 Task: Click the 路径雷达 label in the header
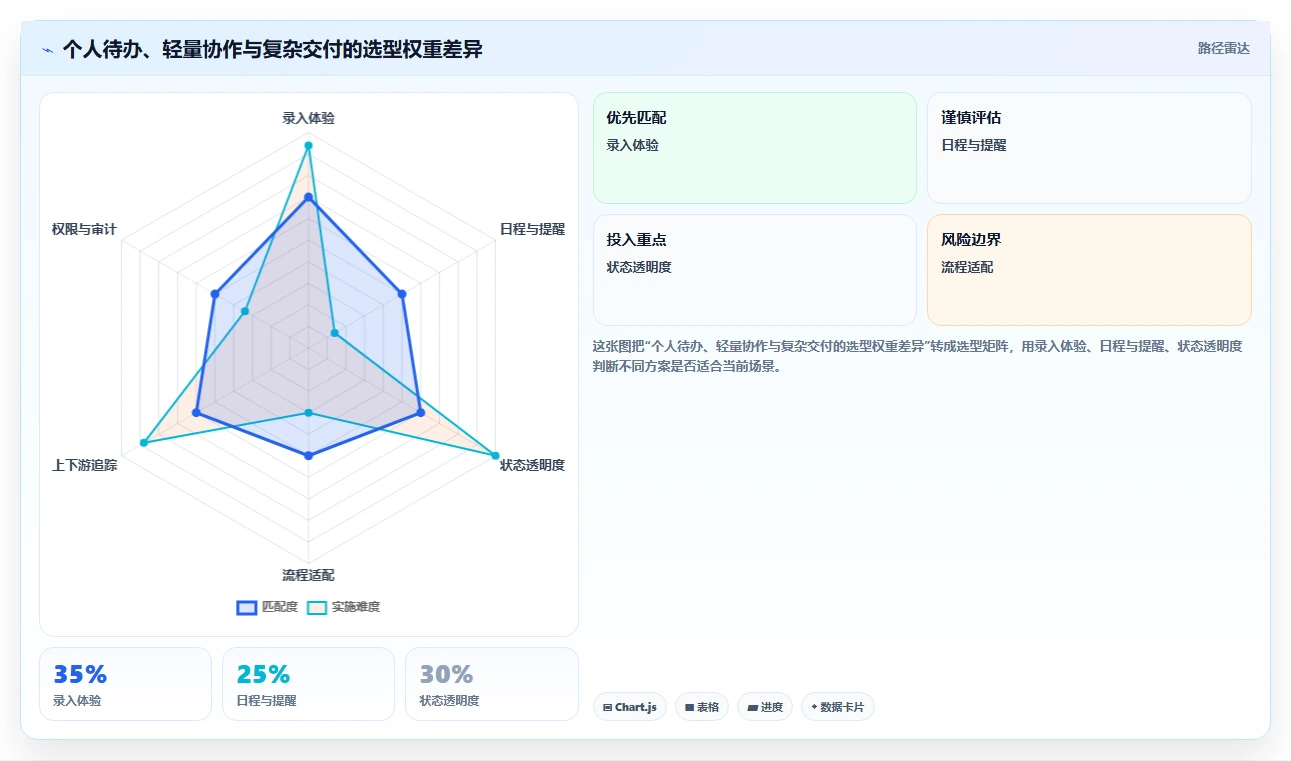click(1224, 48)
